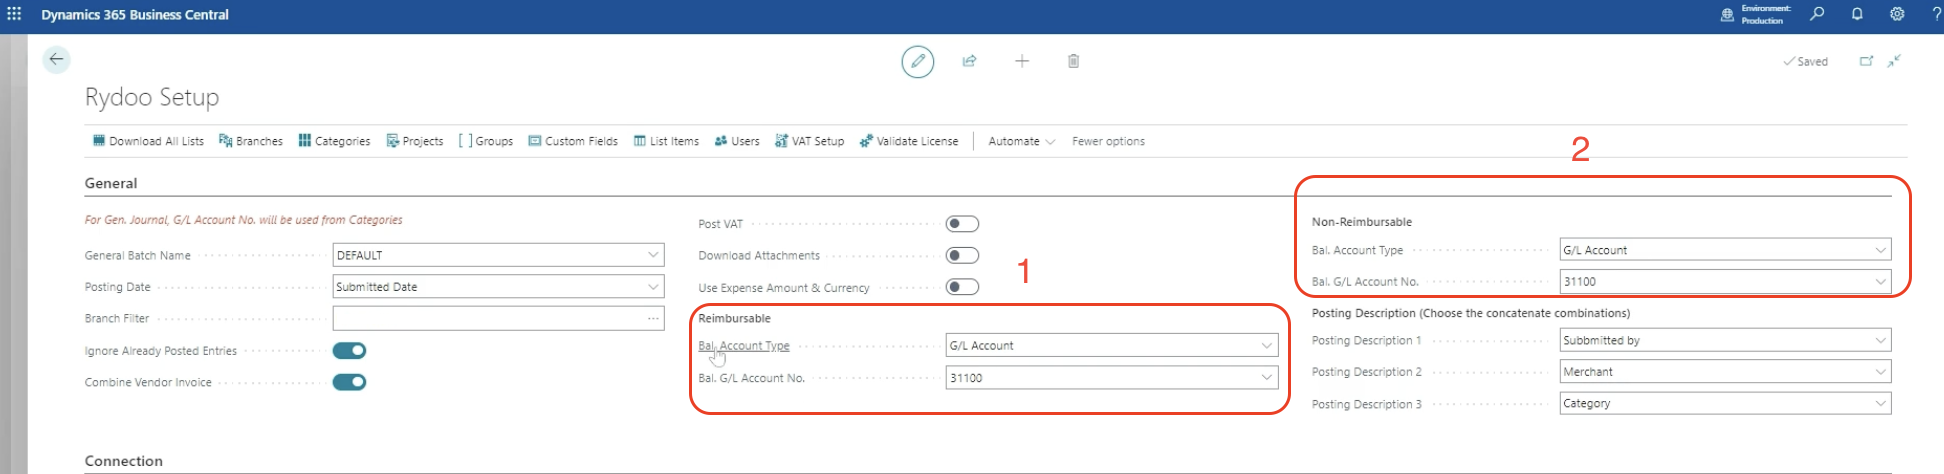Open the Projects action

tap(415, 141)
